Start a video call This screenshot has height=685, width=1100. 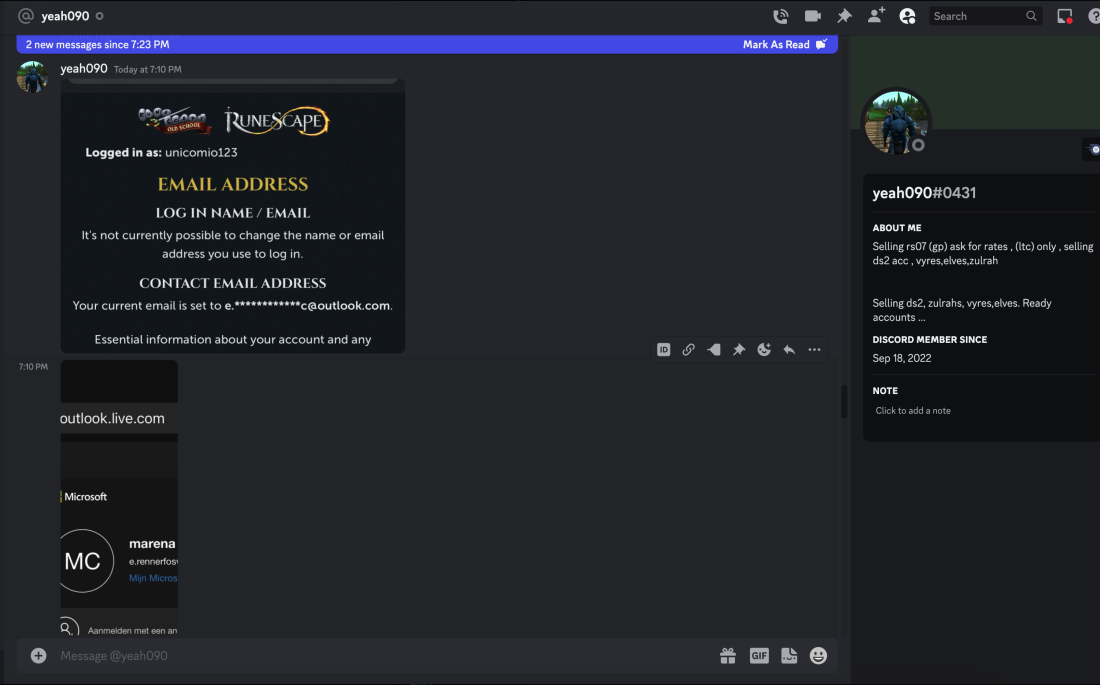812,16
